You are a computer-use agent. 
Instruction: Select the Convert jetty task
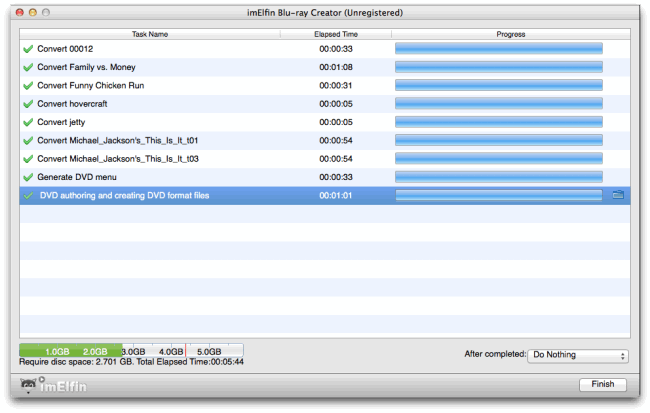pyautogui.click(x=325, y=122)
